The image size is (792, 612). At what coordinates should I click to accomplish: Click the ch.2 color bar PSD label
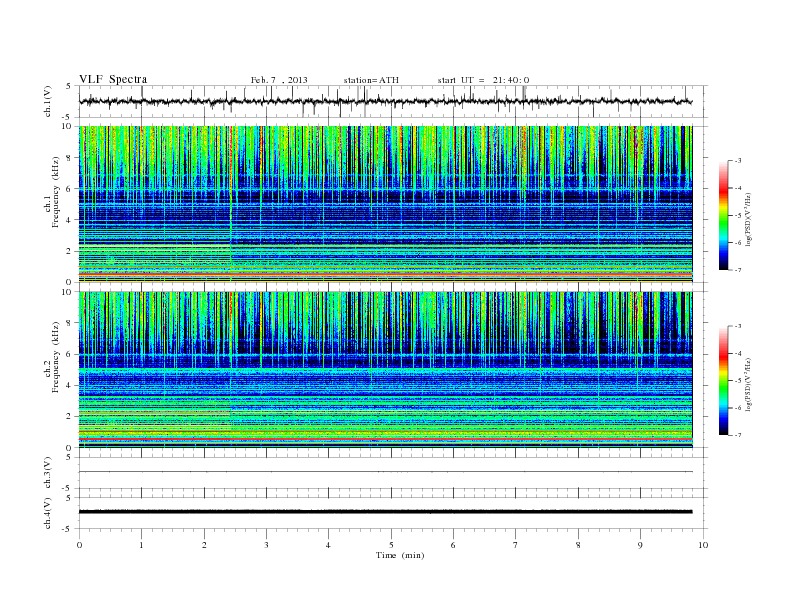(749, 384)
